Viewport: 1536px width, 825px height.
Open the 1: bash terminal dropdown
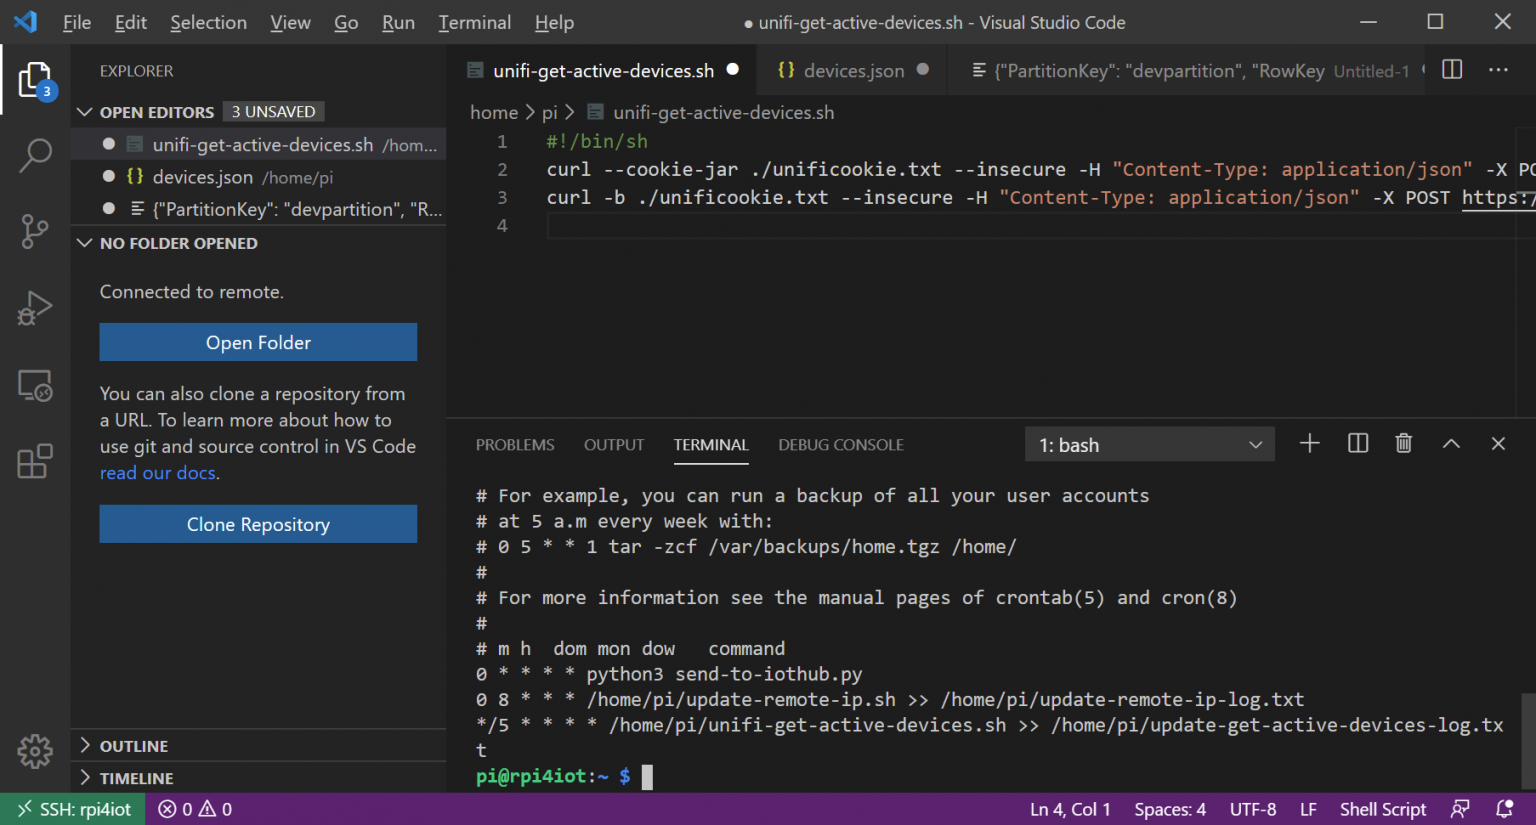1150,445
